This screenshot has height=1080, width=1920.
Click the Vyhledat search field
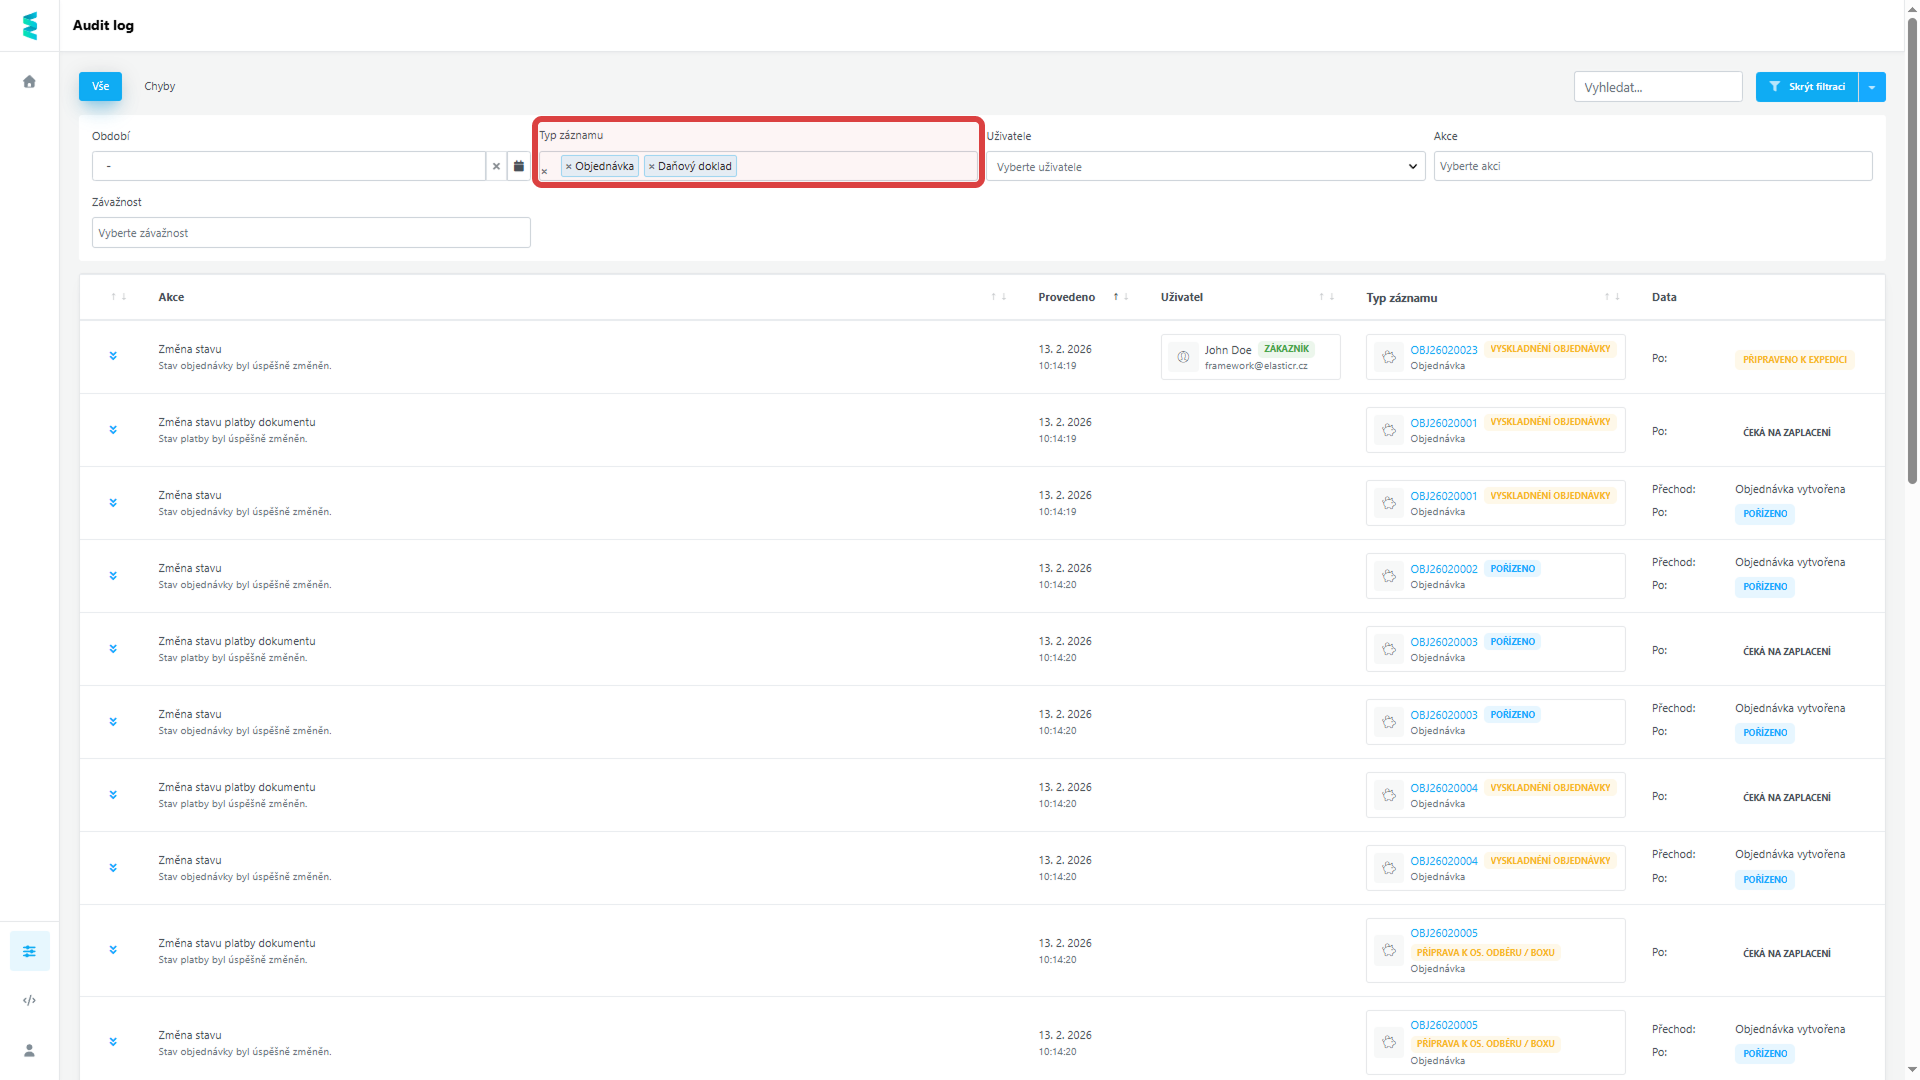[1657, 87]
